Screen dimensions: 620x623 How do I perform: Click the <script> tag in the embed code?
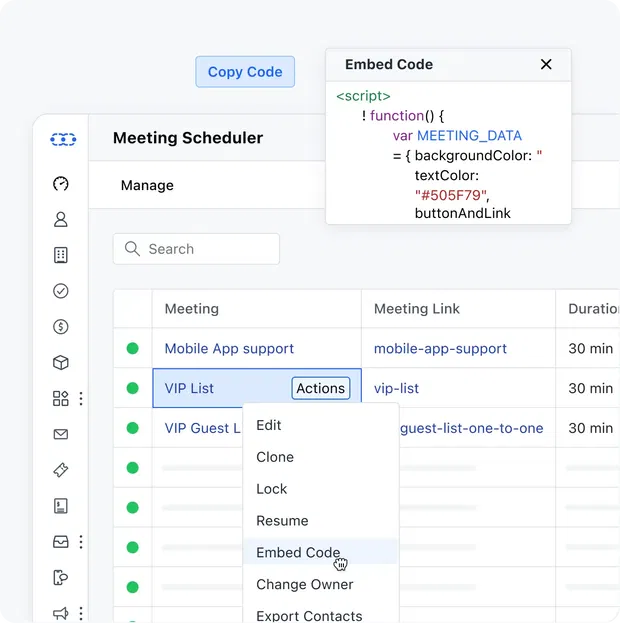(363, 96)
